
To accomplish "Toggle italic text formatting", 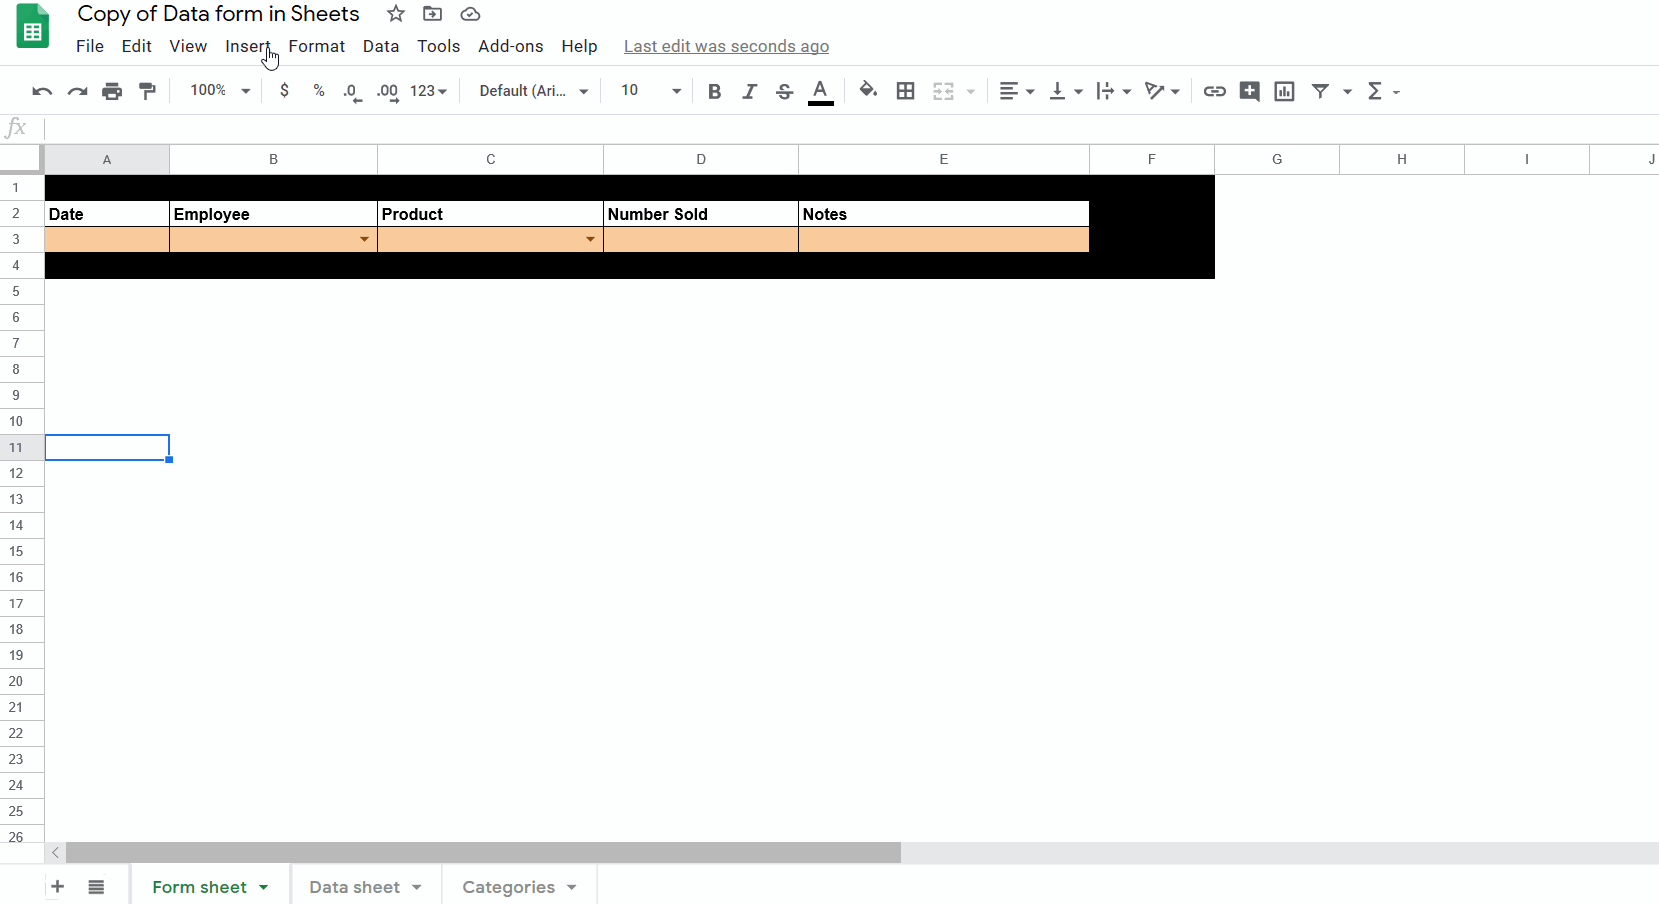I will coord(749,91).
